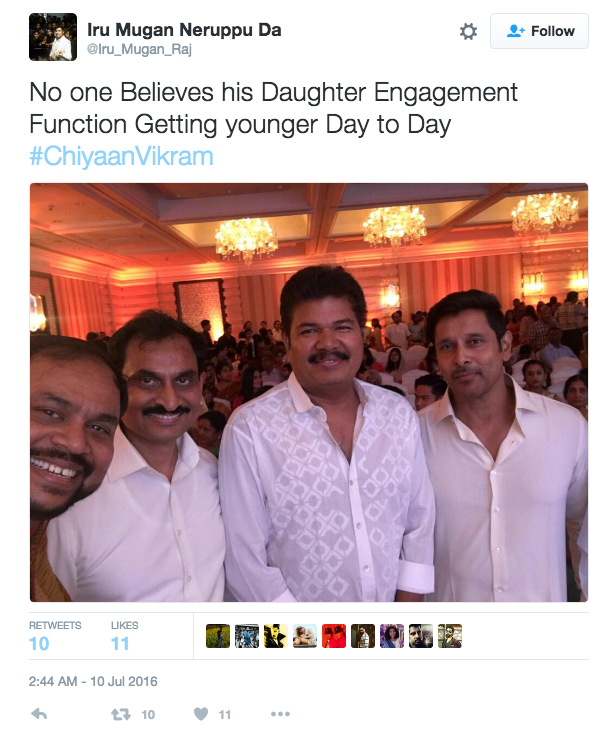Open the last liker avatar in the row

(x=450, y=636)
